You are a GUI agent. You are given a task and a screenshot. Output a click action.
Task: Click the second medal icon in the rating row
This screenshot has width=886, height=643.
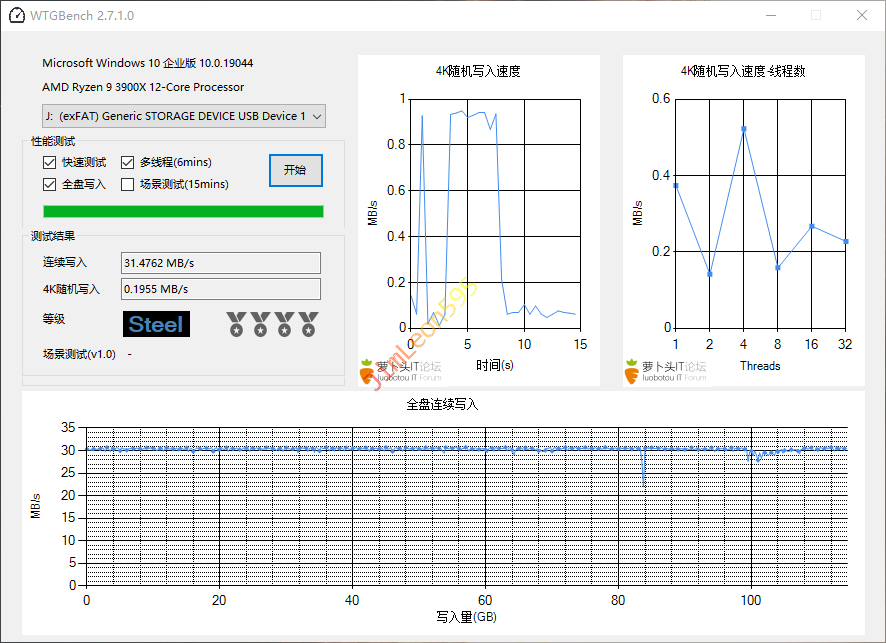tap(260, 324)
